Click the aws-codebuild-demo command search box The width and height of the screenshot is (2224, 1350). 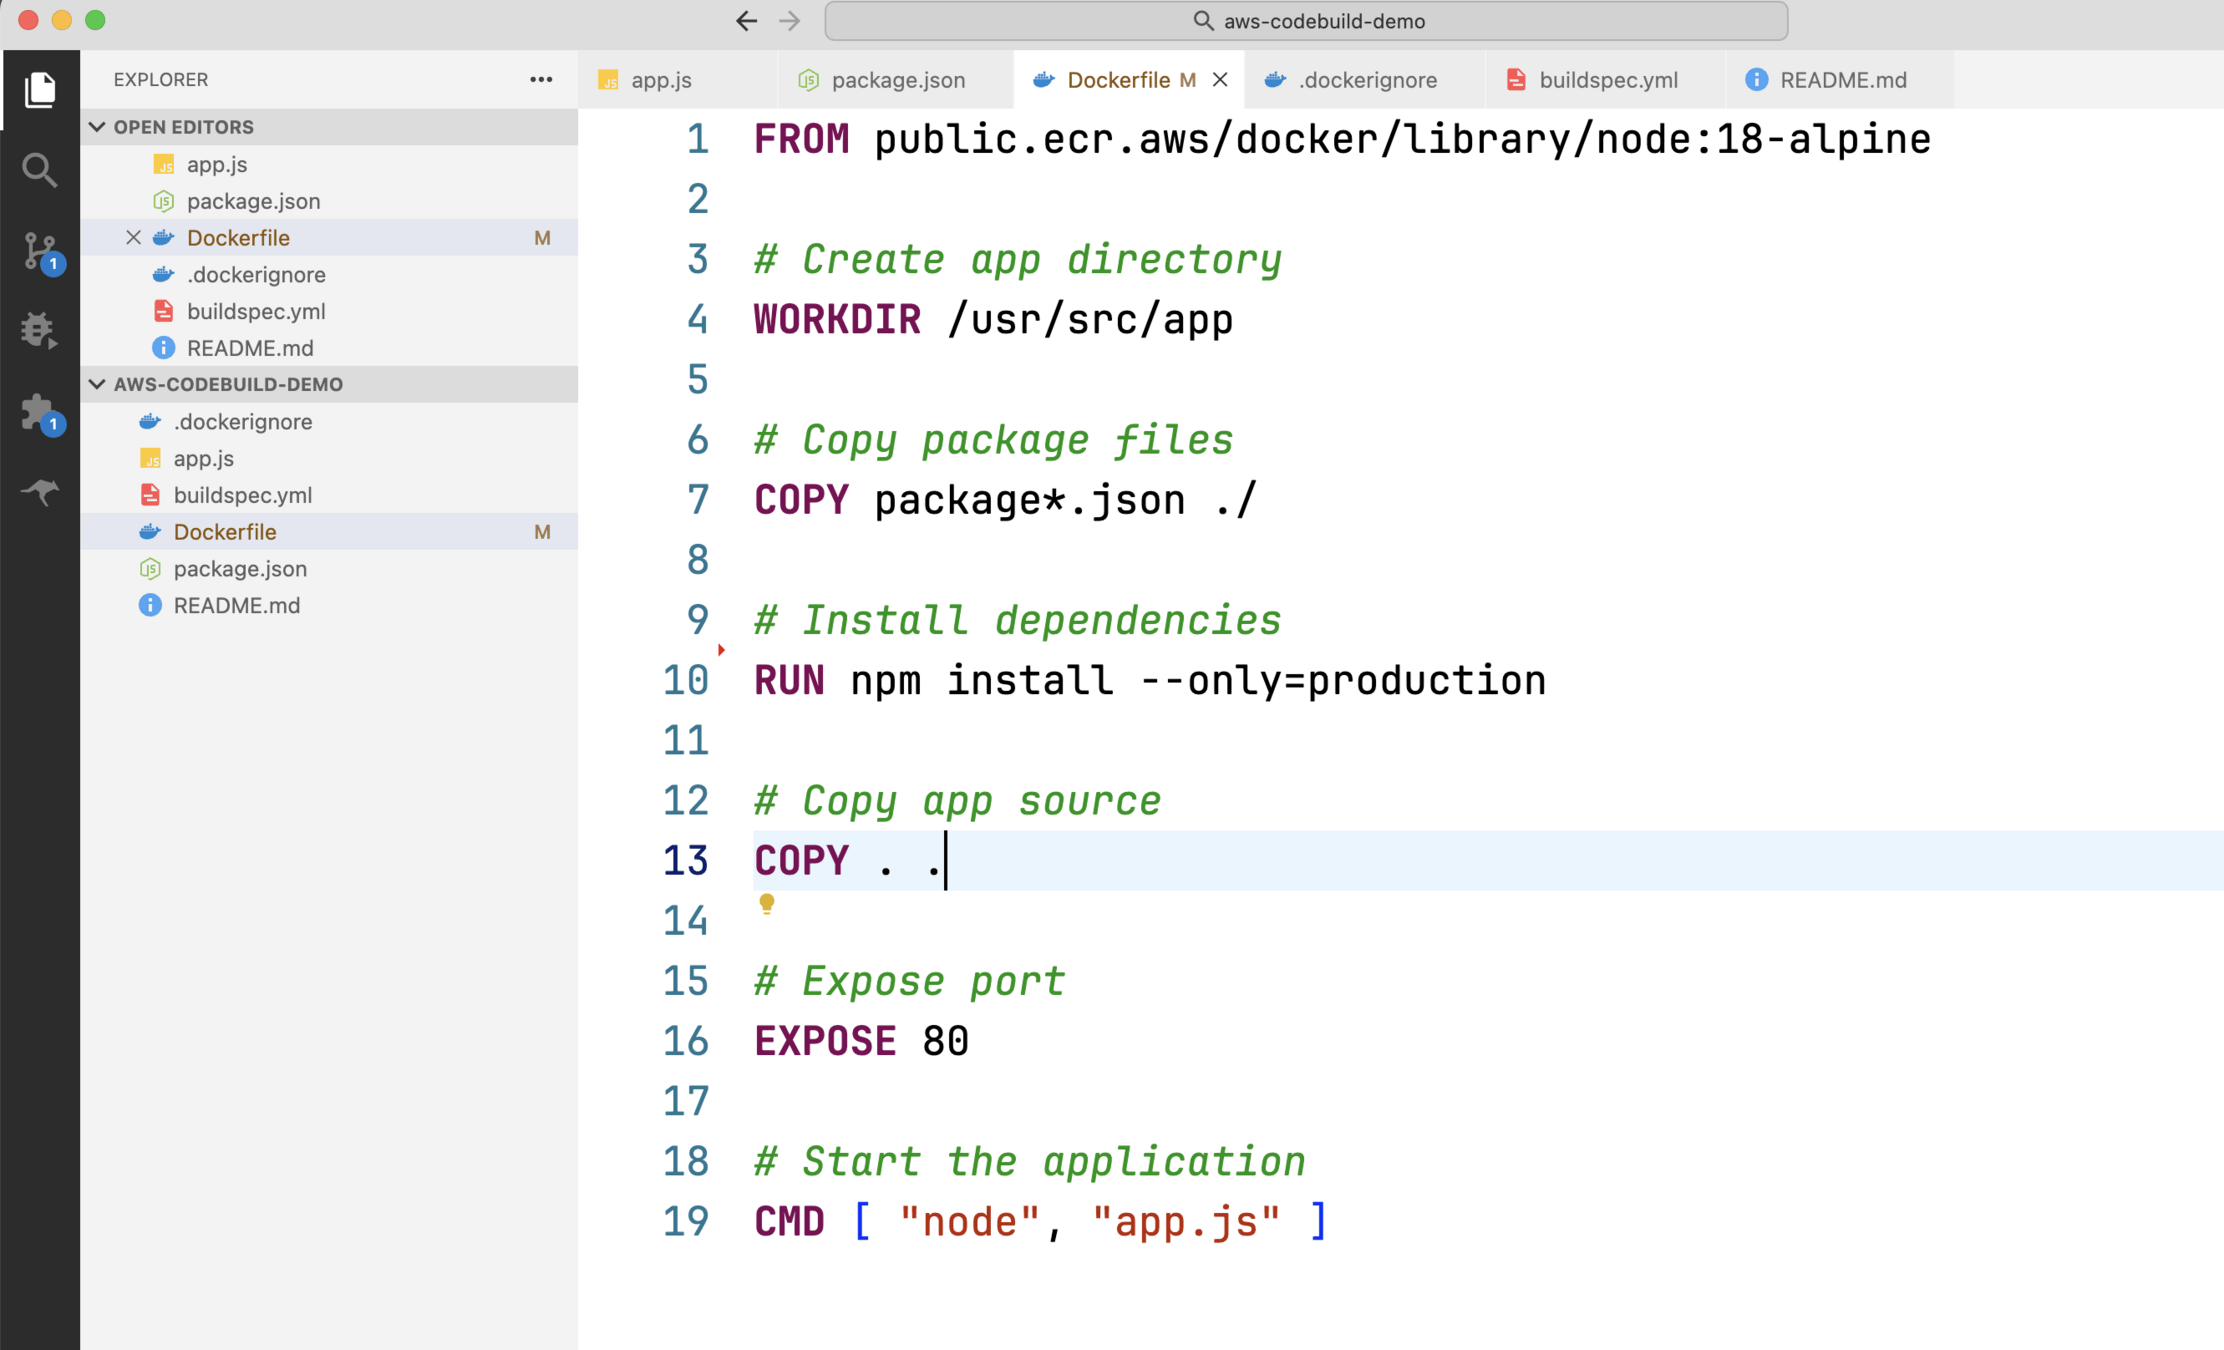[x=1306, y=21]
